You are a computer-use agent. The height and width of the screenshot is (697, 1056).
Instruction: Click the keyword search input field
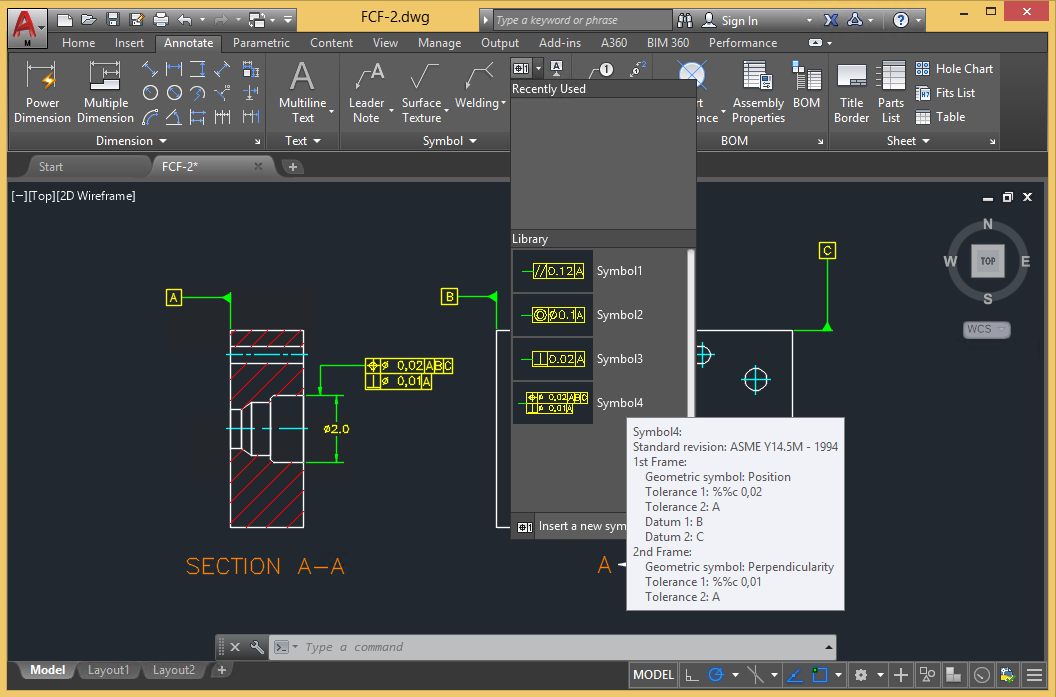[582, 20]
